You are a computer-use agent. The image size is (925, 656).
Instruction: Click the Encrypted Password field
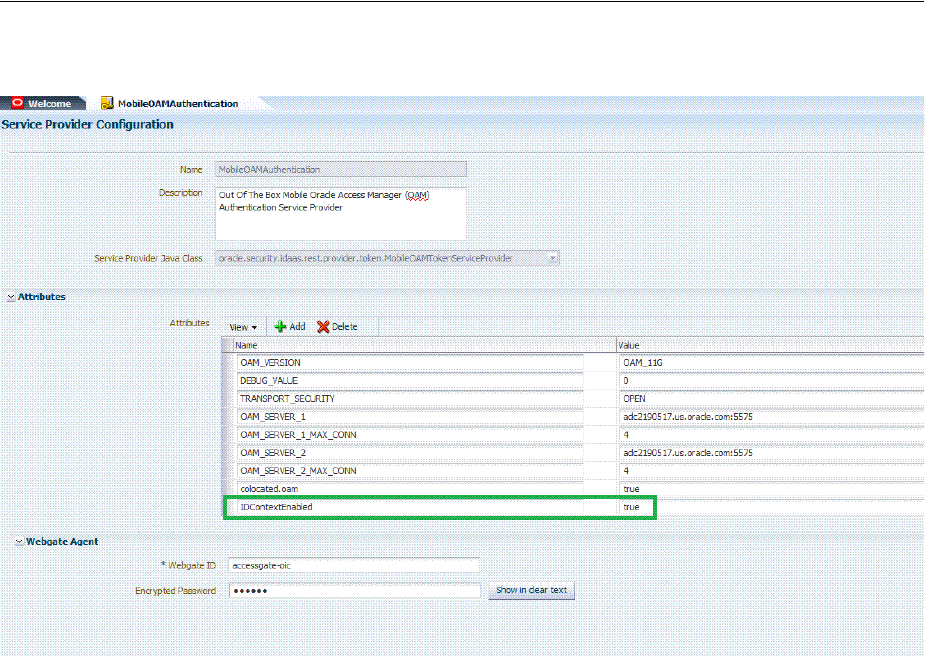click(354, 591)
